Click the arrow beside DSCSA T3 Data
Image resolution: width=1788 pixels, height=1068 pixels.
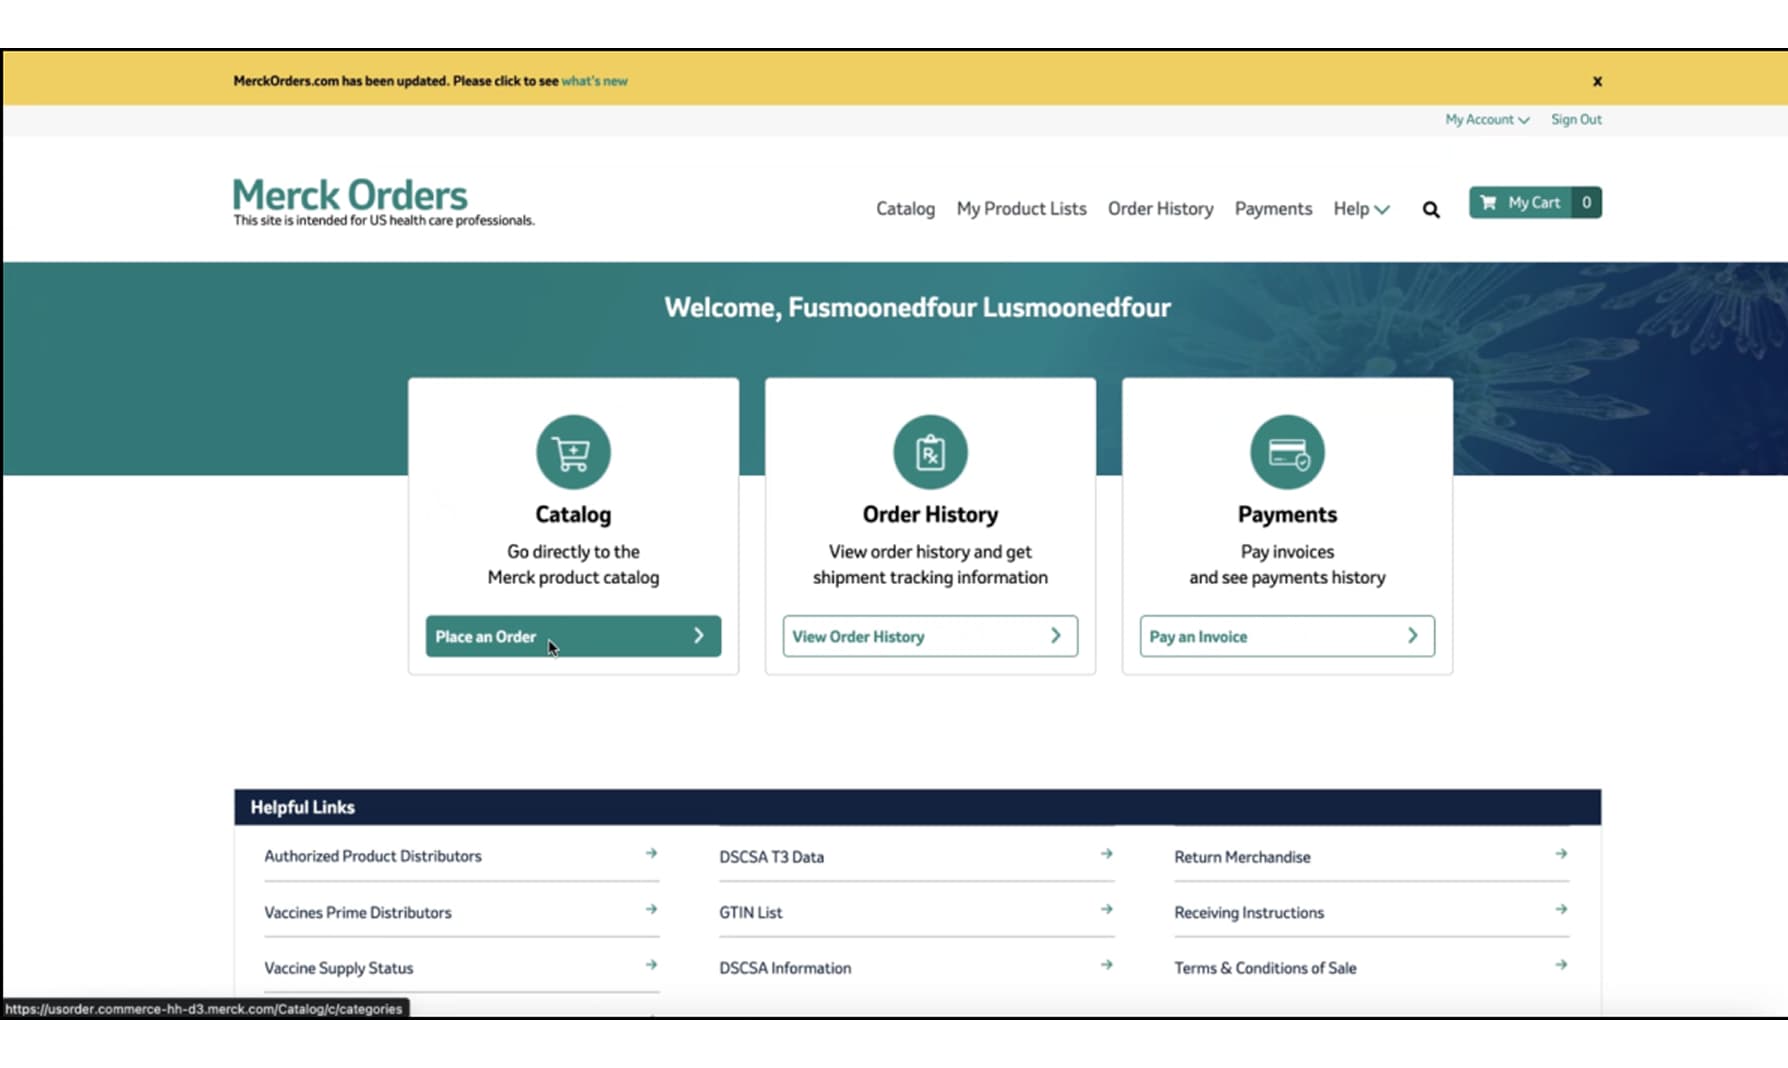(x=1106, y=854)
